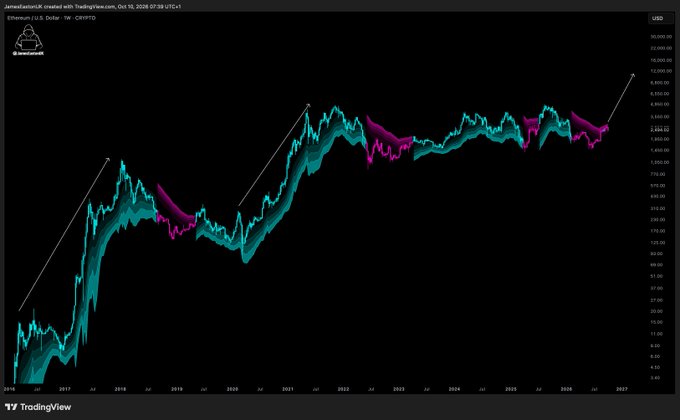Click the 11.00 price axis label
This screenshot has width=680, height=420.
coord(657,334)
